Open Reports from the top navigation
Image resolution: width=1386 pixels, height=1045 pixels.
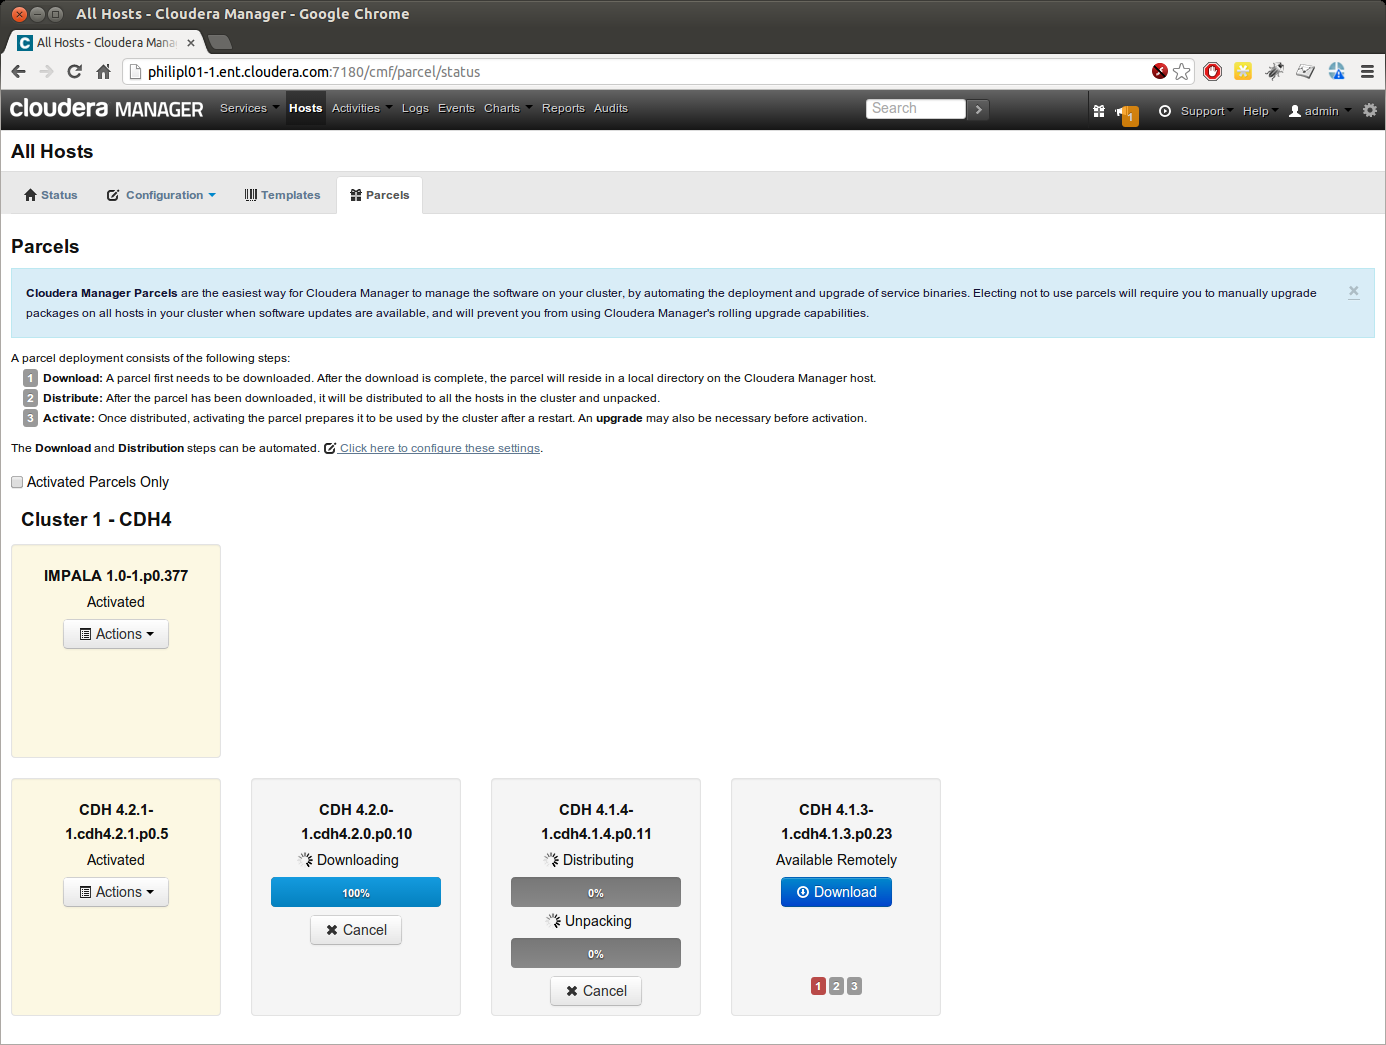click(563, 108)
